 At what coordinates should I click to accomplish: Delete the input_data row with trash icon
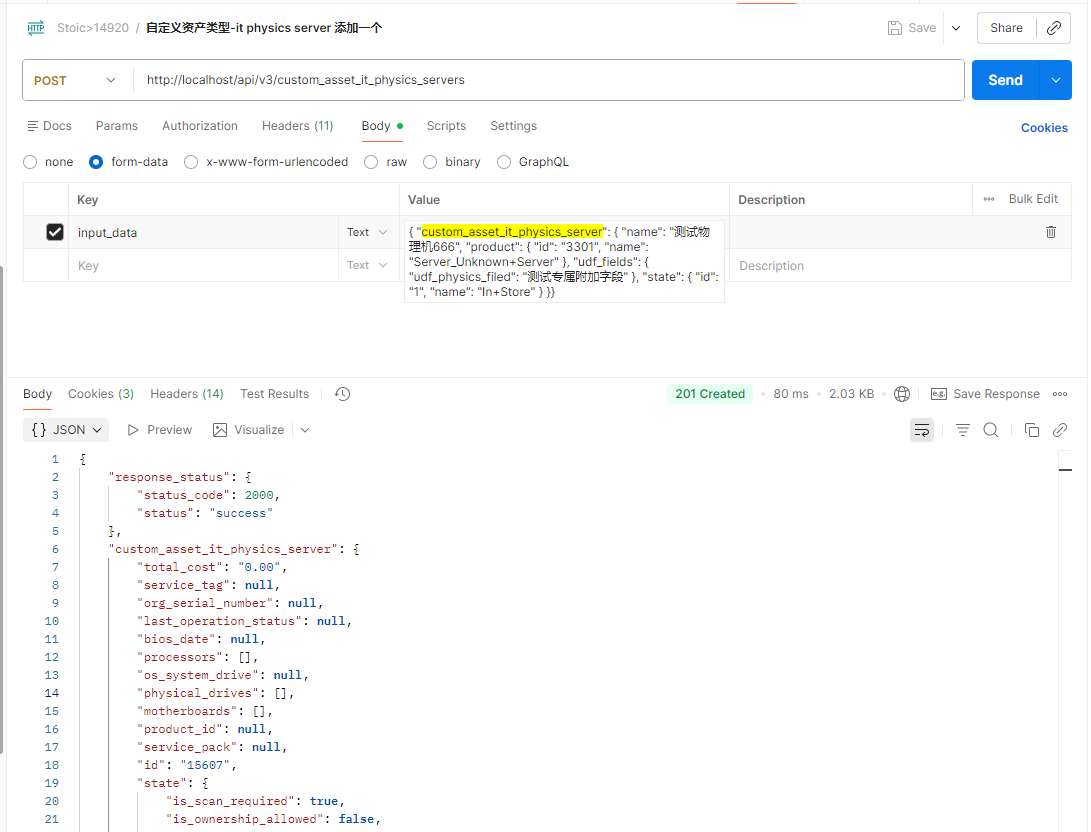[1050, 232]
